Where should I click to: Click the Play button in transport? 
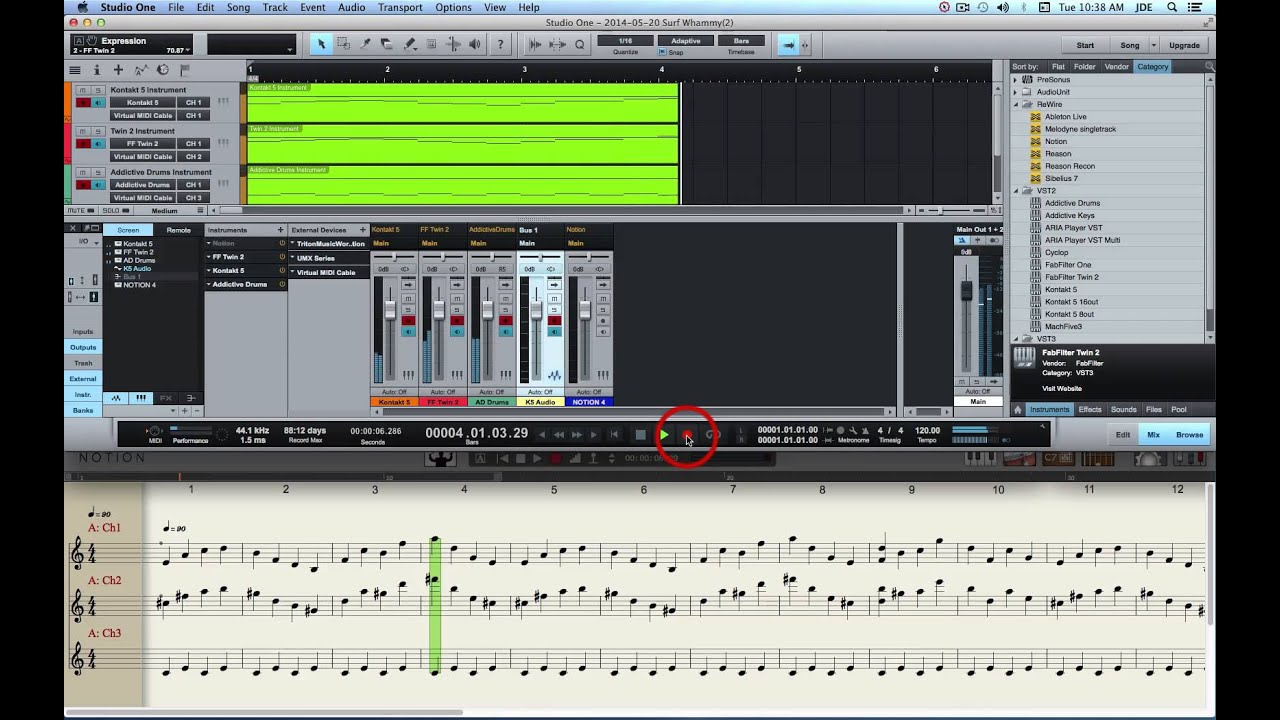point(664,434)
